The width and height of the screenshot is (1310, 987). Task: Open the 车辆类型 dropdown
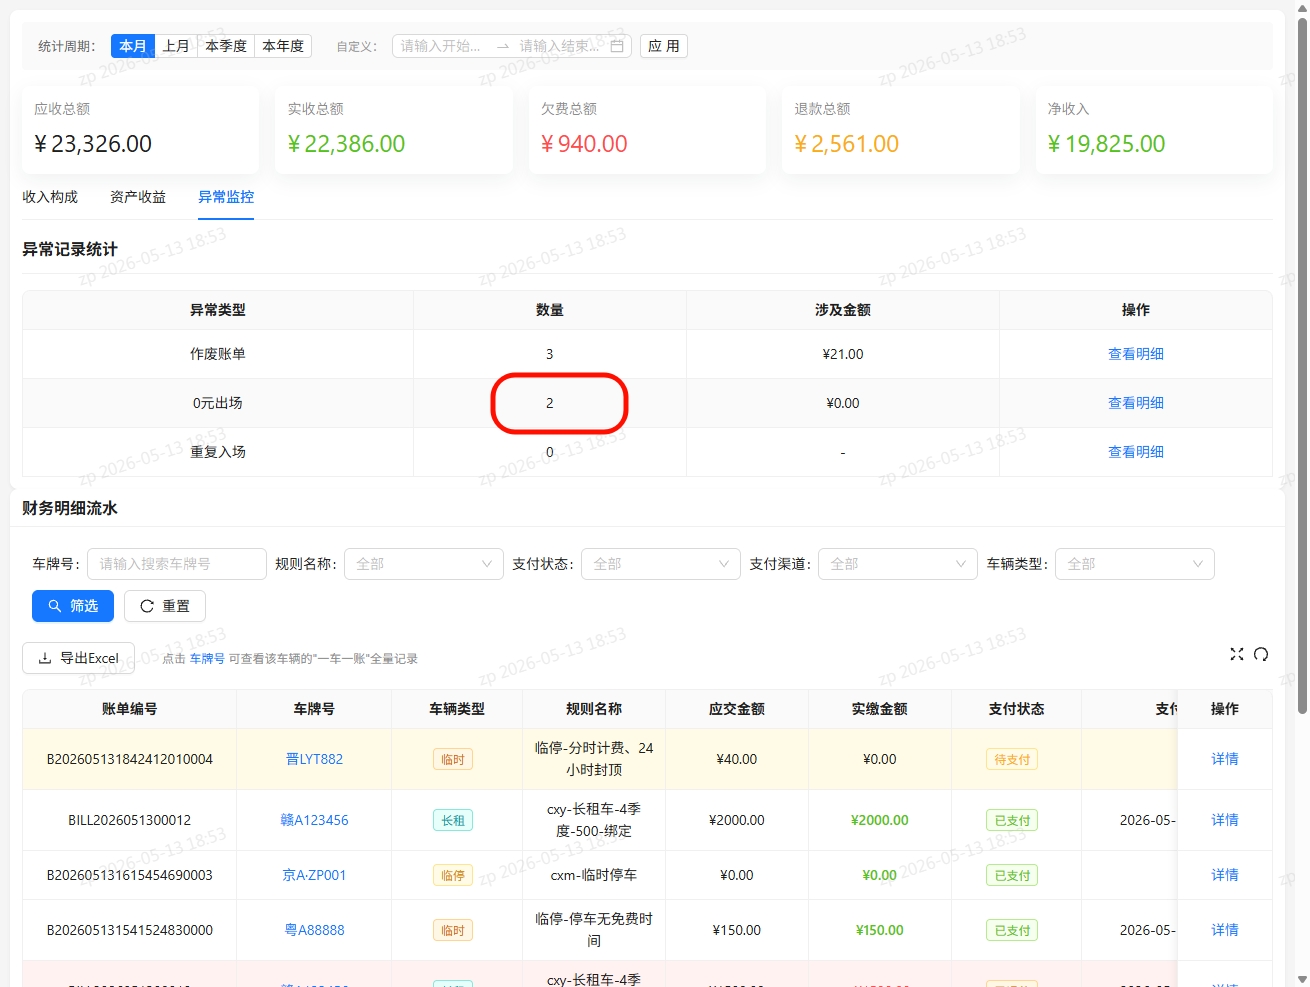tap(1135, 564)
